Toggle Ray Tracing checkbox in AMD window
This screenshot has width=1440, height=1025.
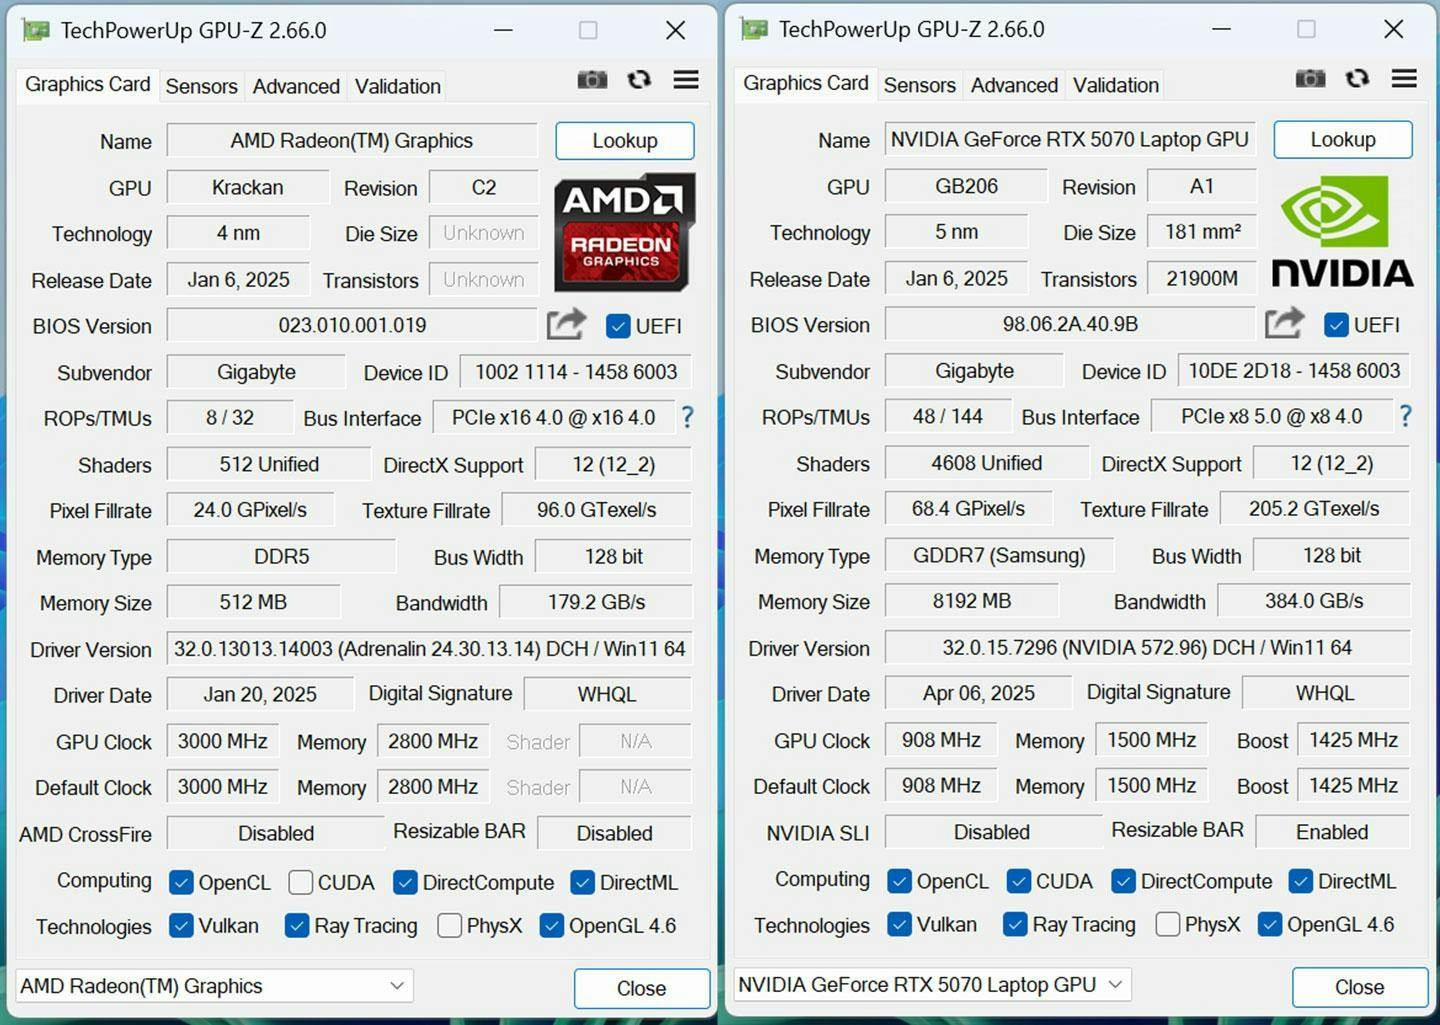point(296,926)
